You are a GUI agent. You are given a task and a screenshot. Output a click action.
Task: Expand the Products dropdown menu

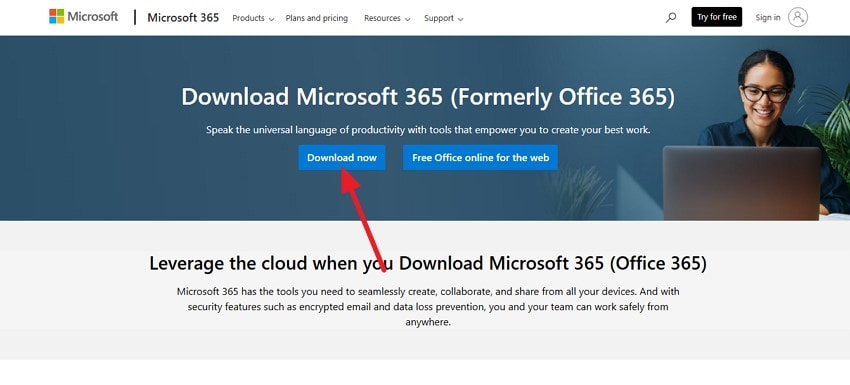[x=253, y=18]
